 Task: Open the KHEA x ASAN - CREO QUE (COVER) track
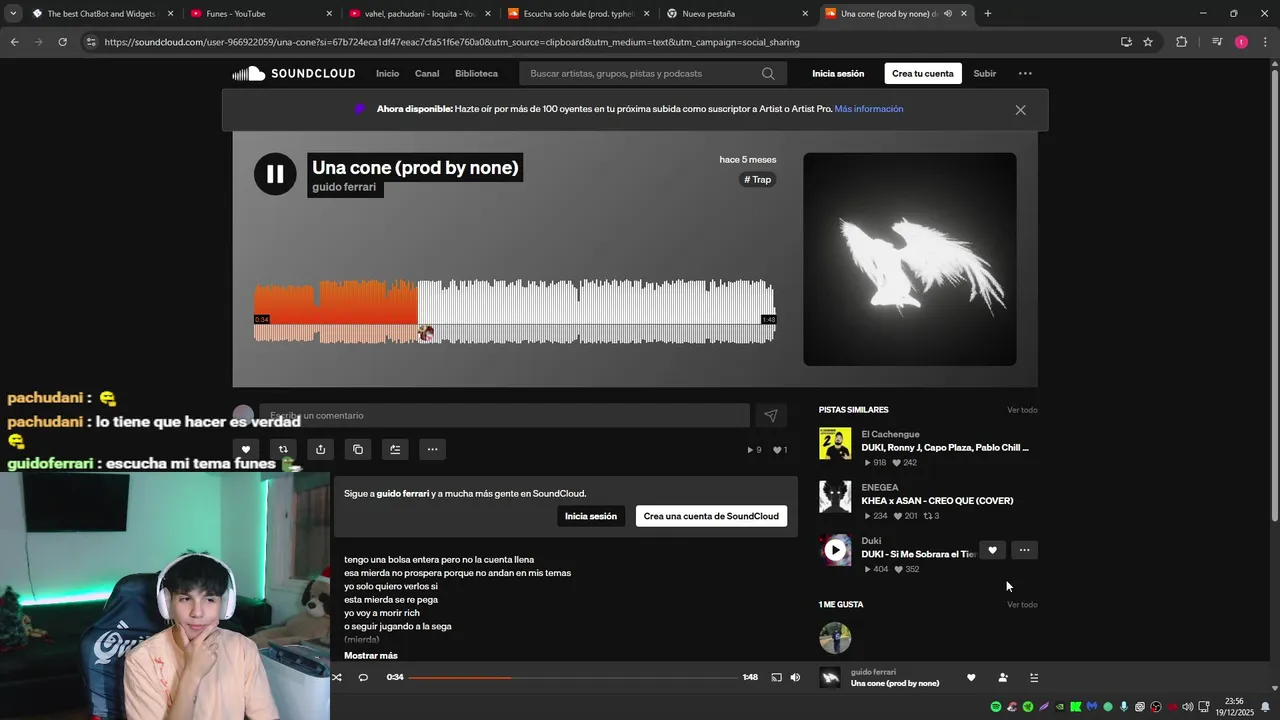[x=937, y=501]
